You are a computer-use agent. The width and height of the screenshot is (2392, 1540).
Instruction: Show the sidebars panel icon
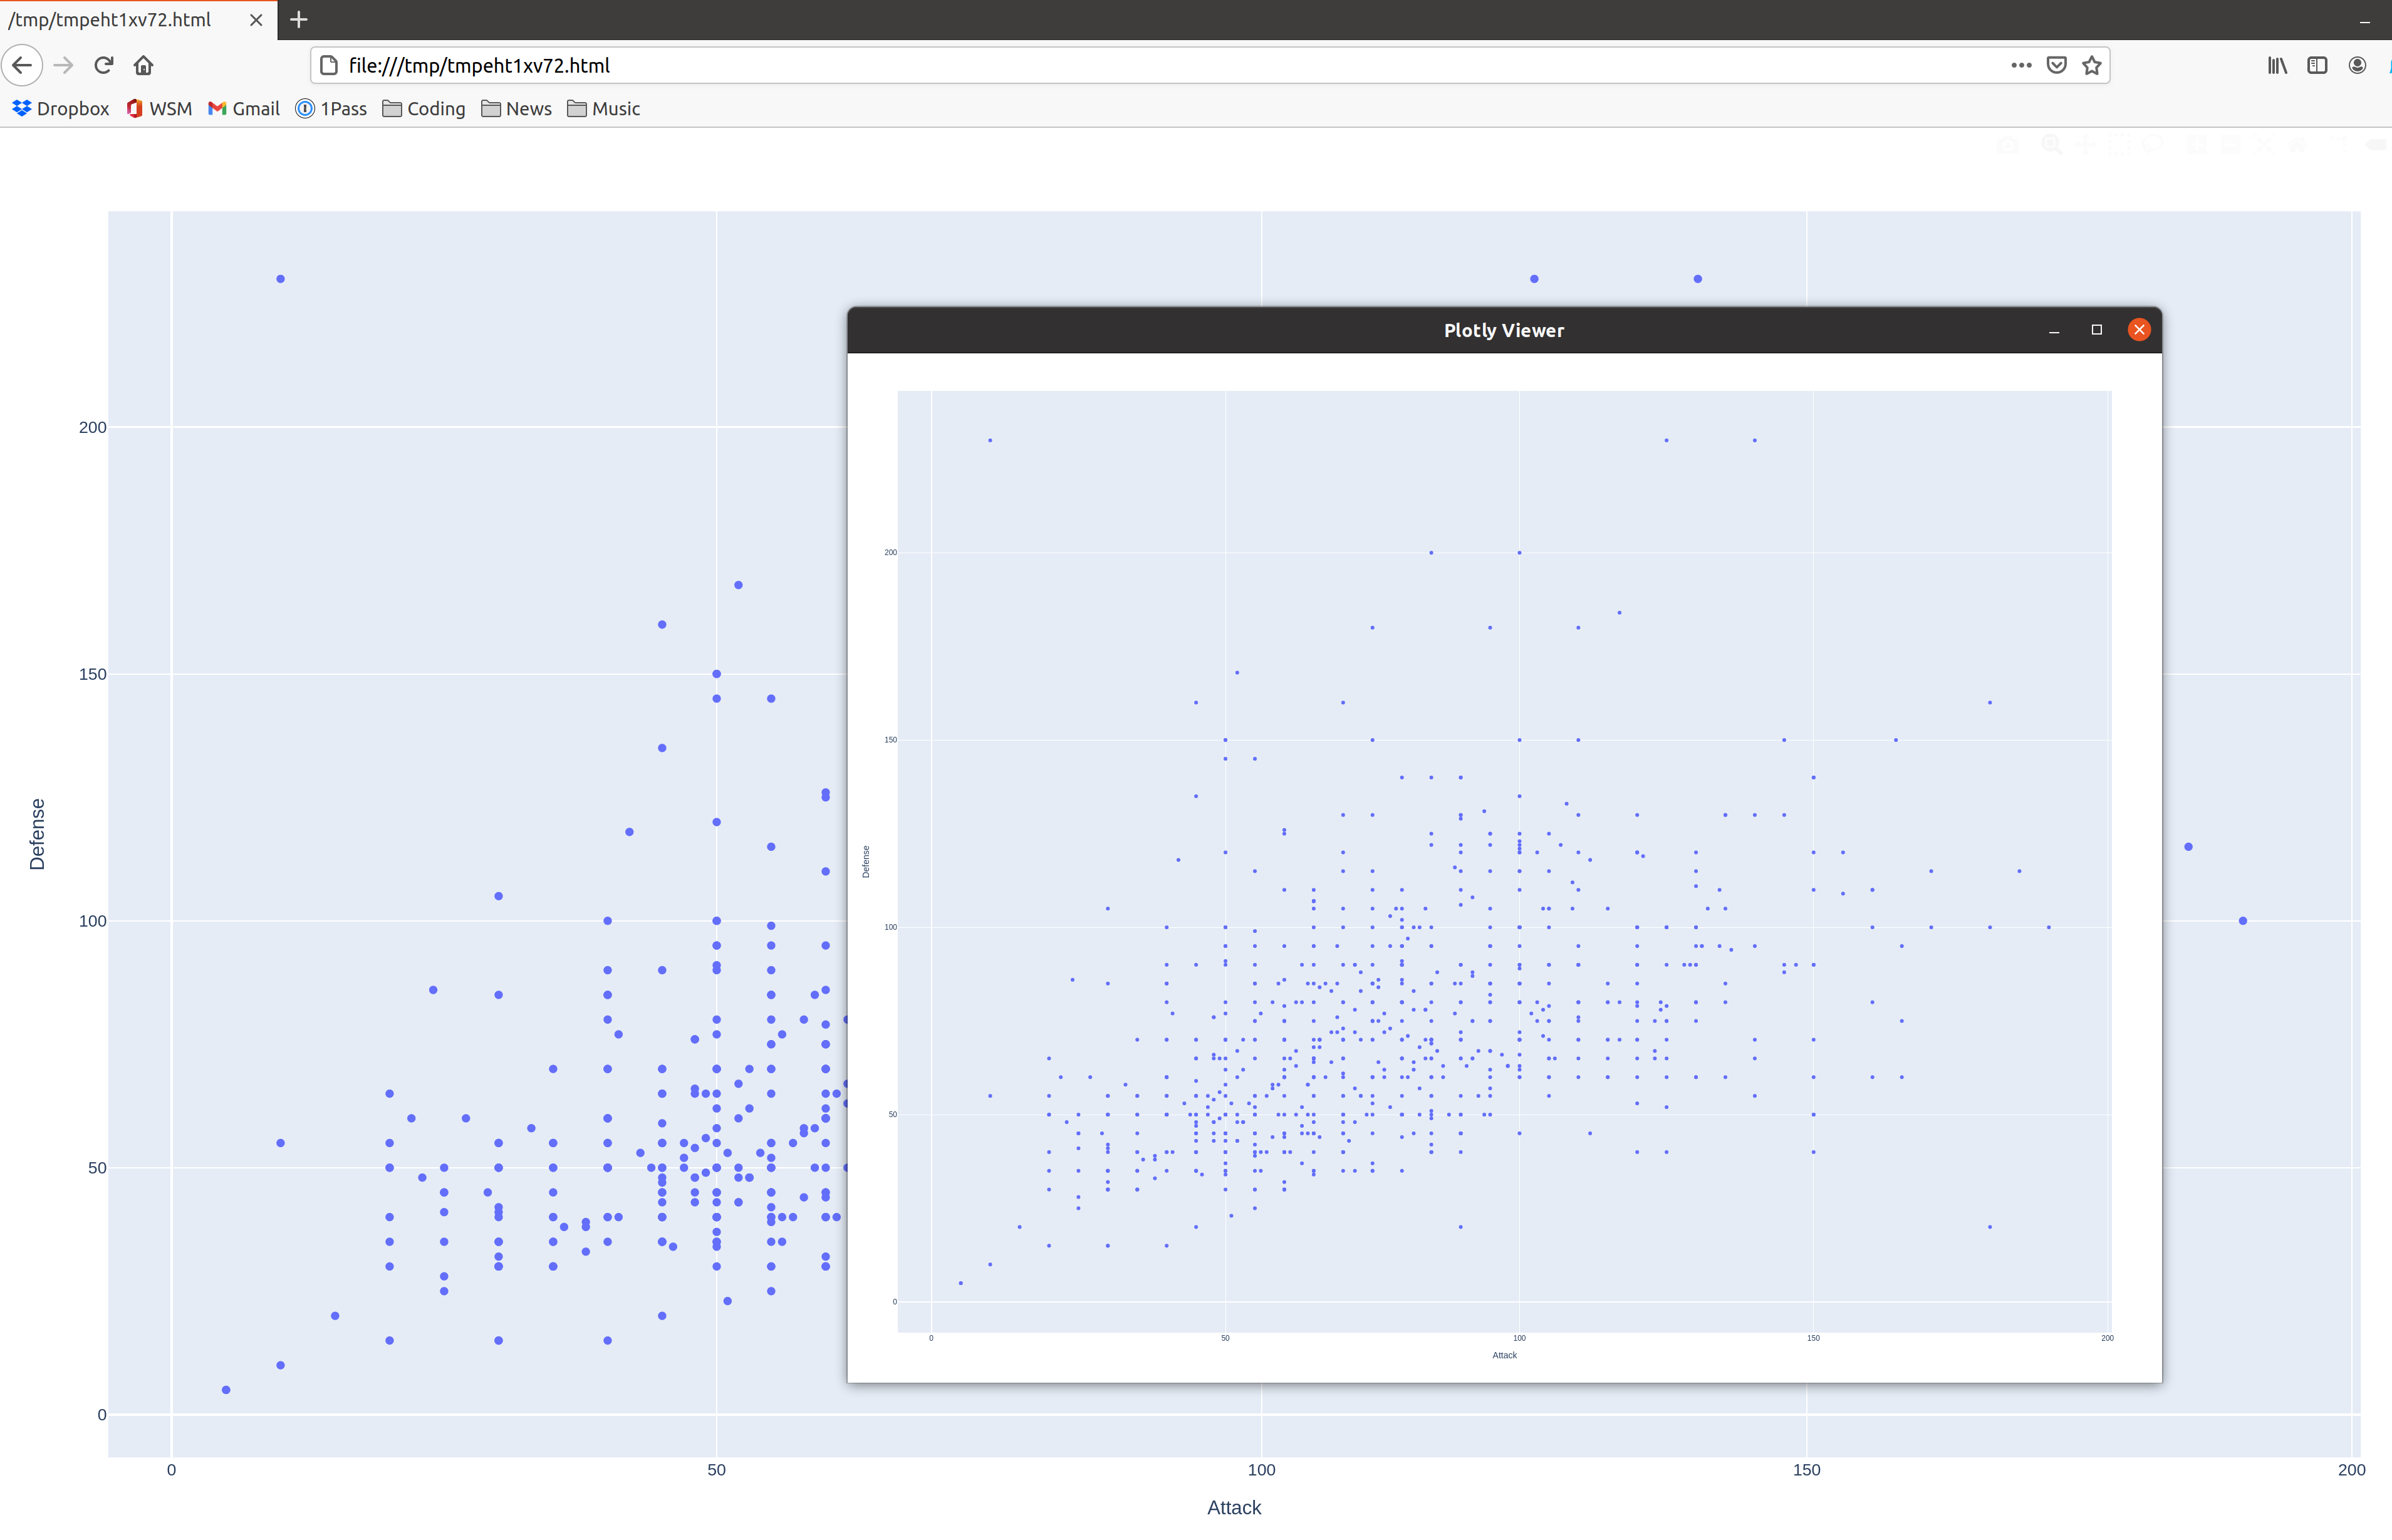(2317, 65)
